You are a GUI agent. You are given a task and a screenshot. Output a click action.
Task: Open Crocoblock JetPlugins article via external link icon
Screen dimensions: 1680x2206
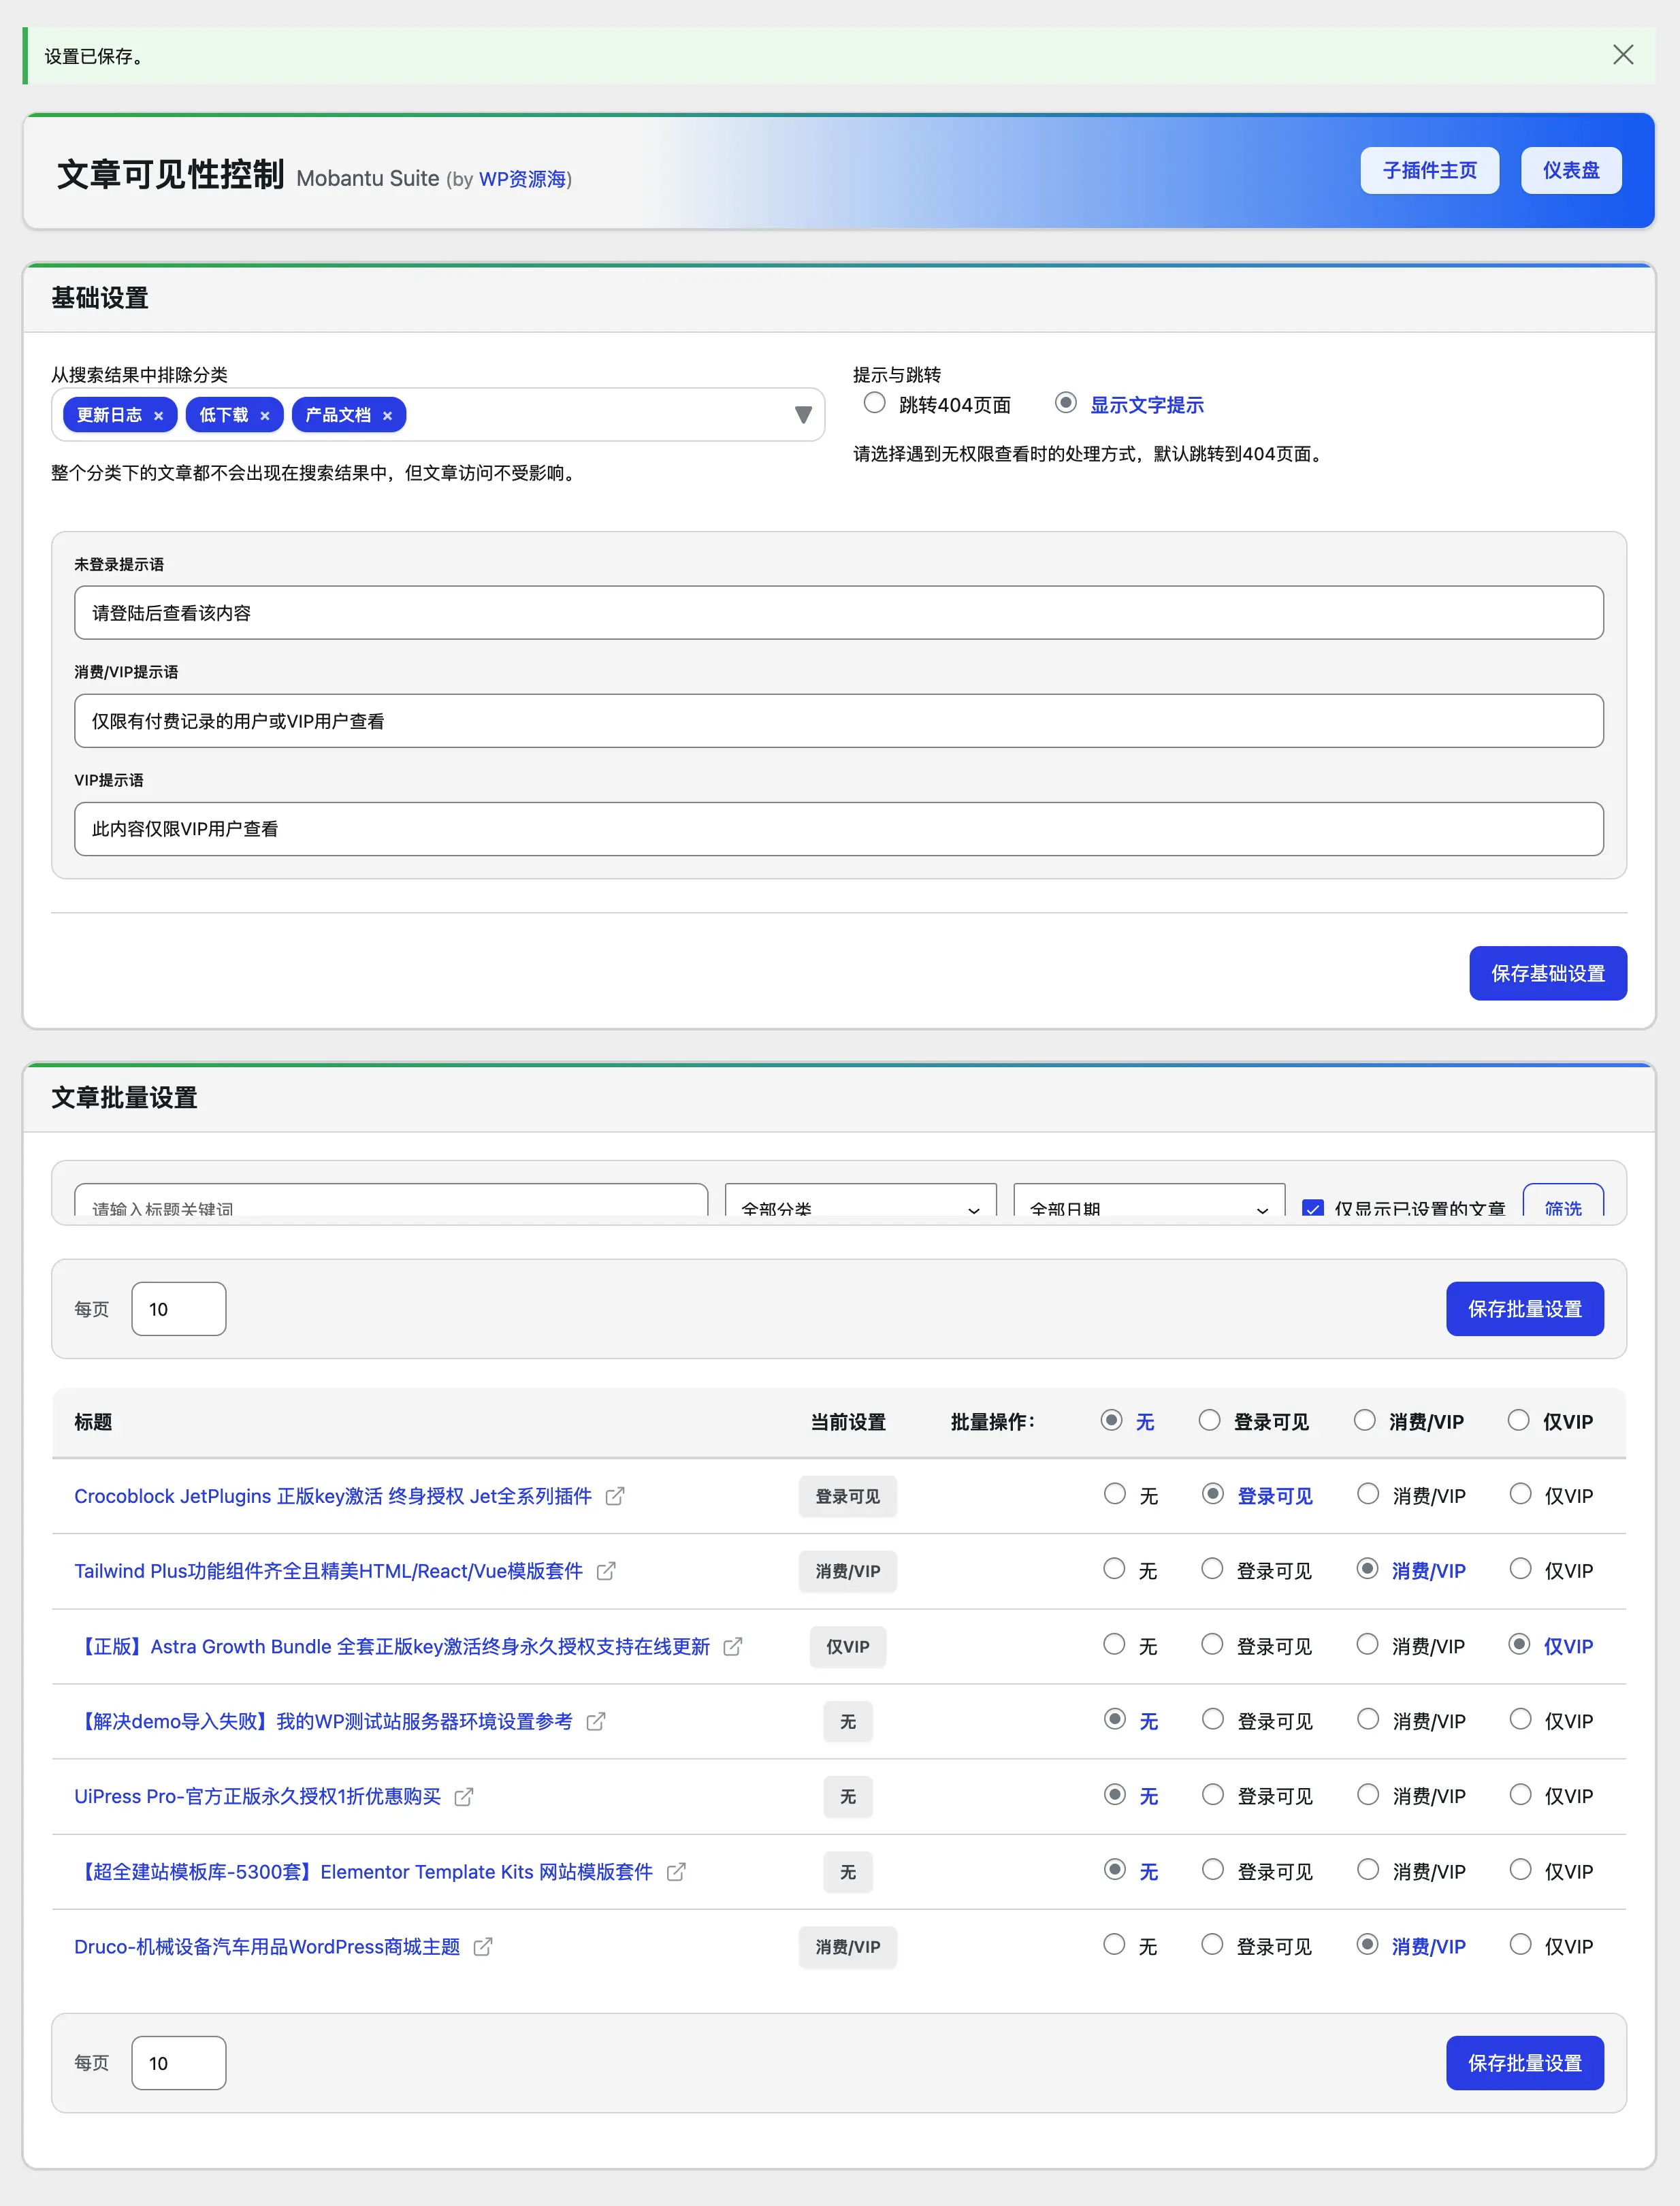click(x=617, y=1497)
